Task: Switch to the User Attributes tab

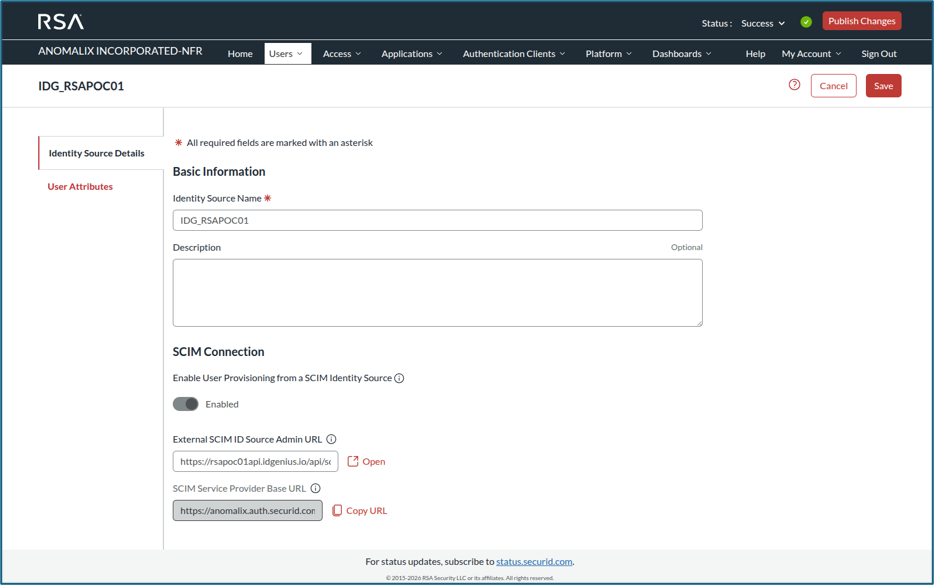Action: pyautogui.click(x=80, y=186)
